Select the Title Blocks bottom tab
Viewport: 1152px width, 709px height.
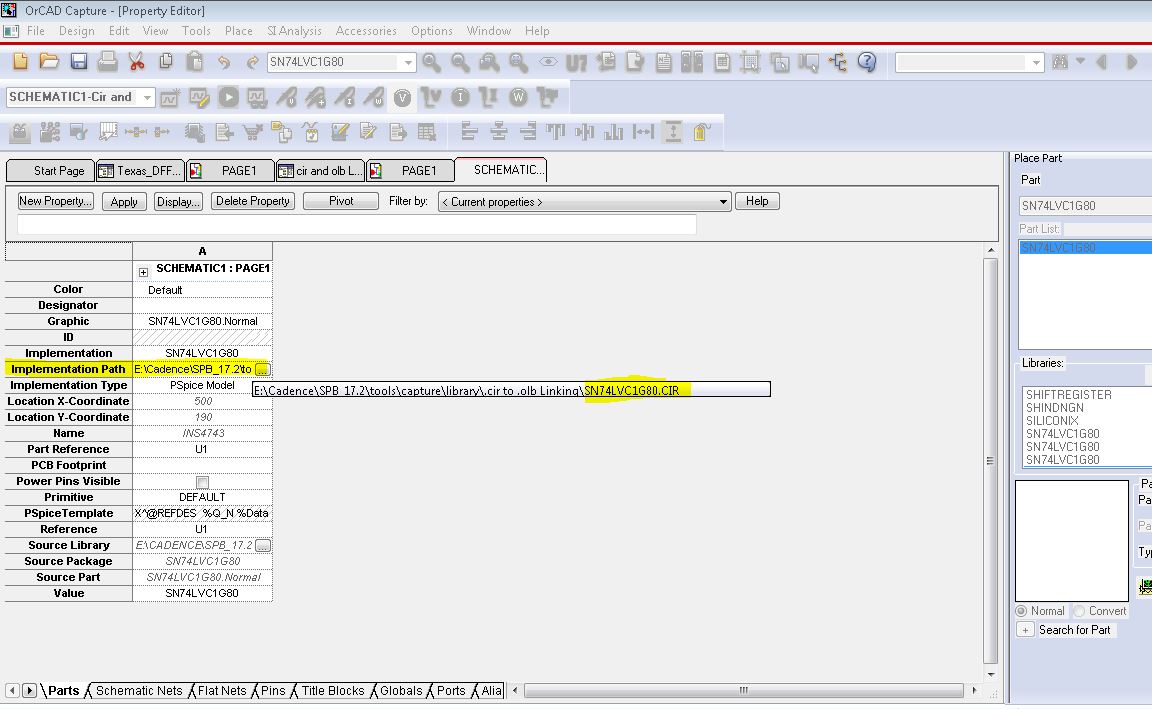pyautogui.click(x=333, y=691)
